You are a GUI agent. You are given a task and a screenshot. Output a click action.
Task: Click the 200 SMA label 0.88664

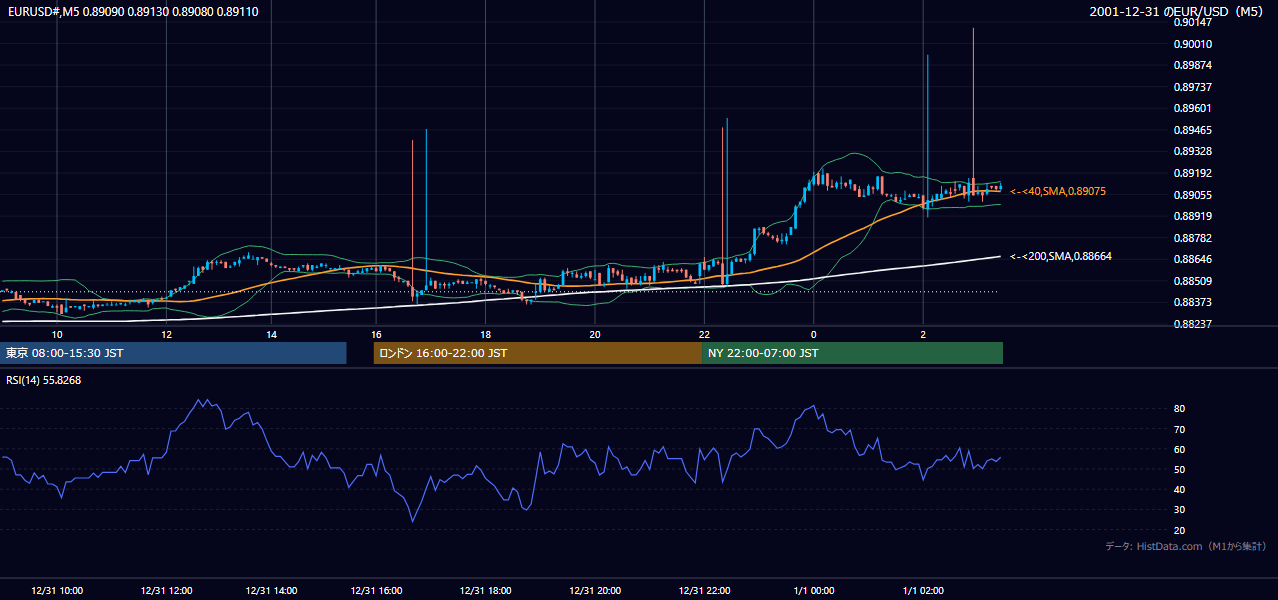pos(1061,257)
